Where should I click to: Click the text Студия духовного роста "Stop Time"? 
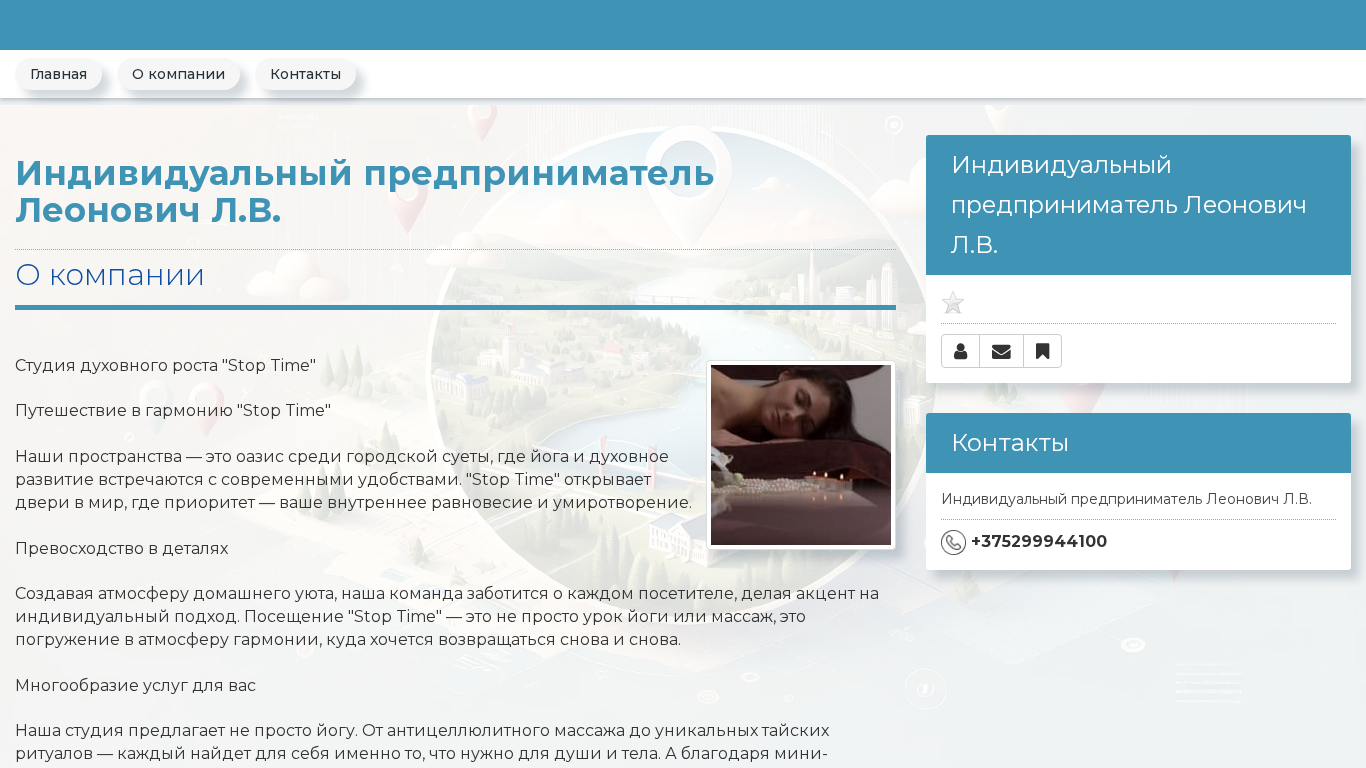click(165, 366)
